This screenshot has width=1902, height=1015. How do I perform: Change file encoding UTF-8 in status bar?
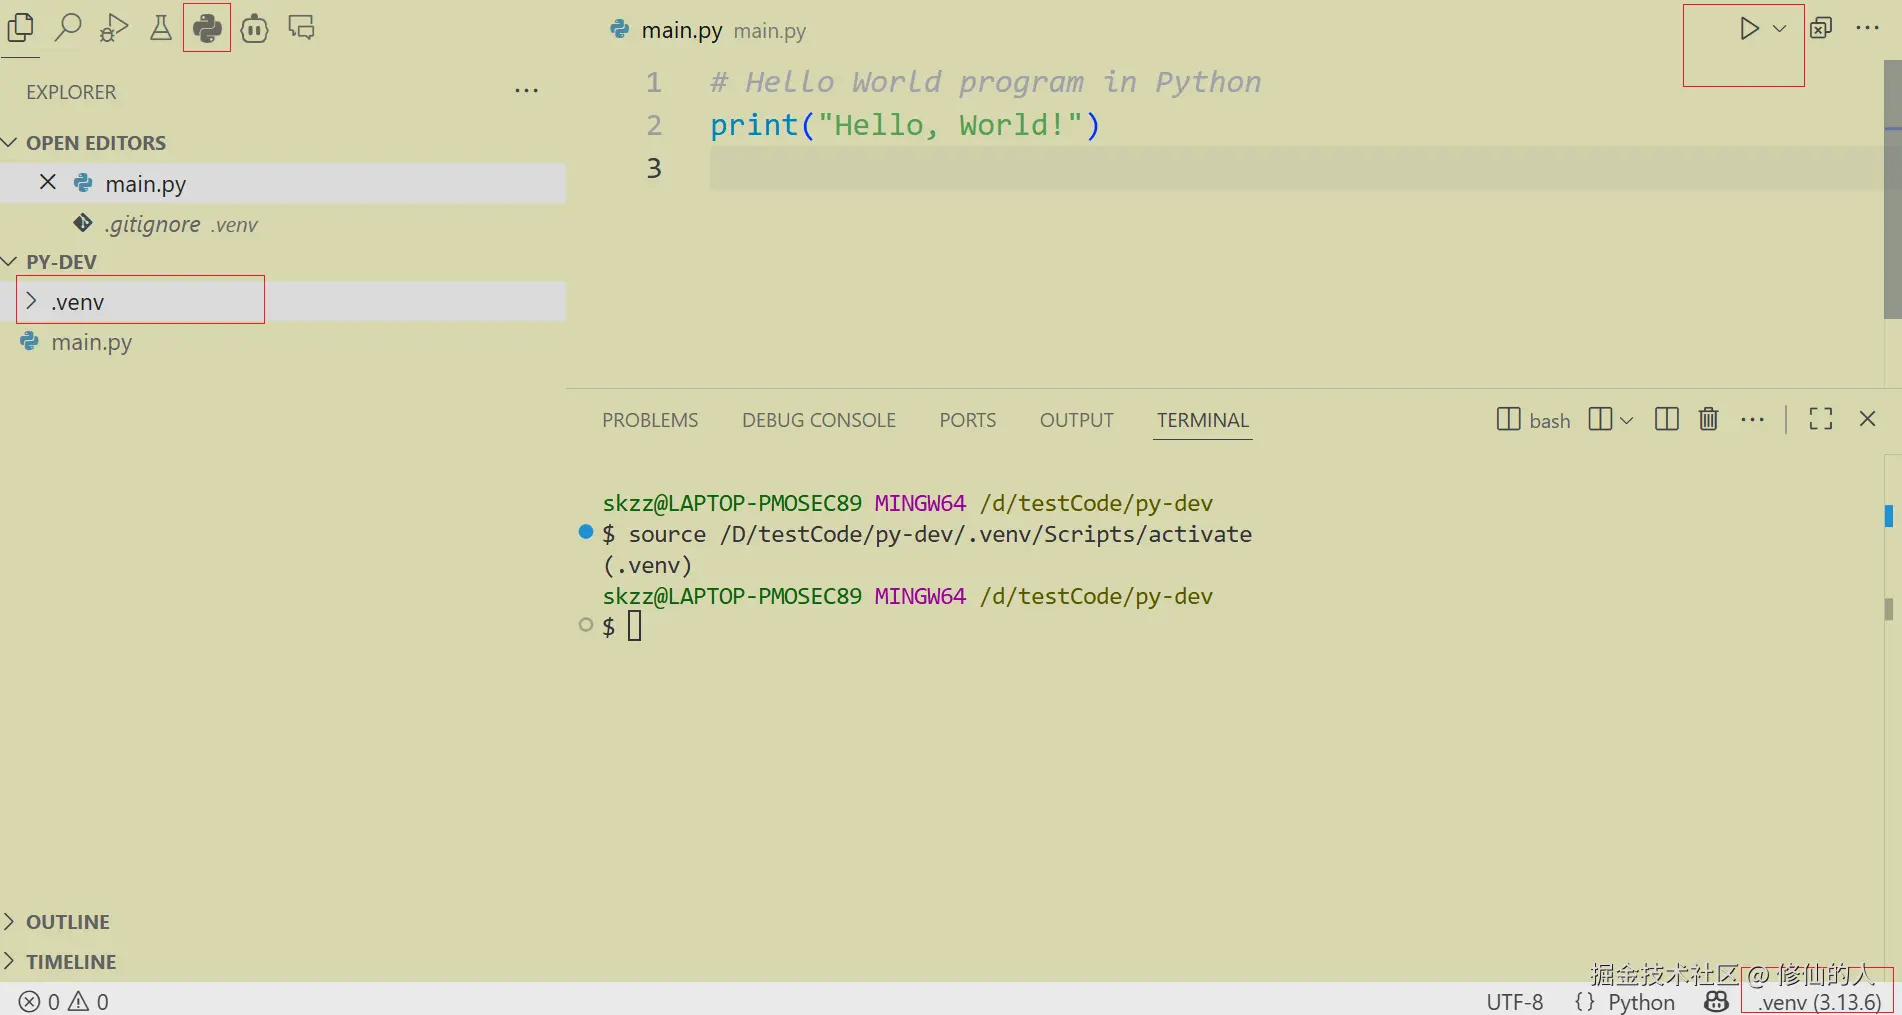pyautogui.click(x=1515, y=1002)
